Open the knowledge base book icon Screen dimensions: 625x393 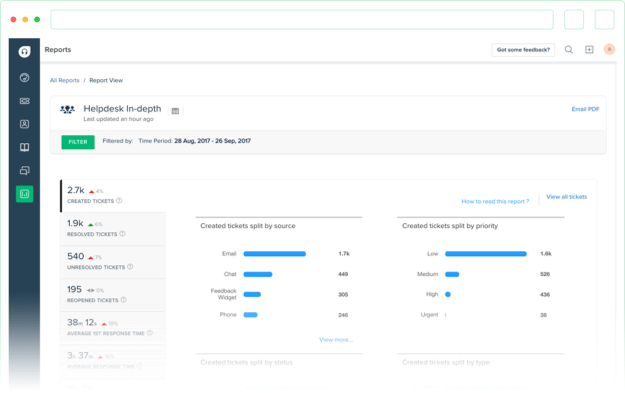coord(24,147)
